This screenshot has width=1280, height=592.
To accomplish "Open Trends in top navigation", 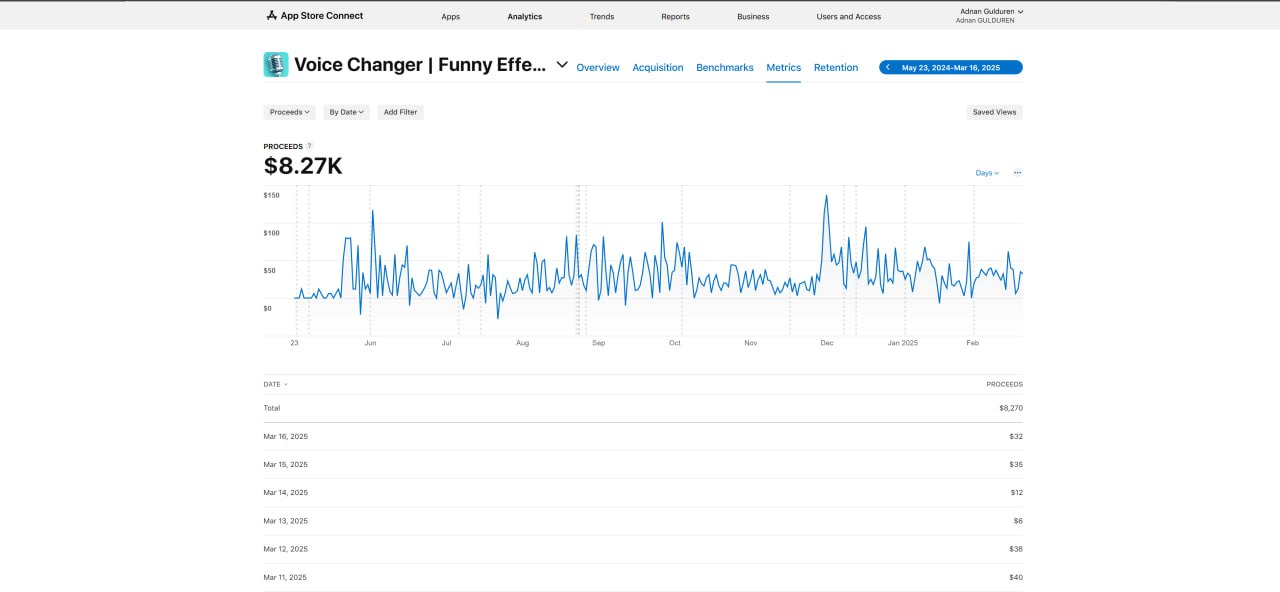I will point(602,17).
